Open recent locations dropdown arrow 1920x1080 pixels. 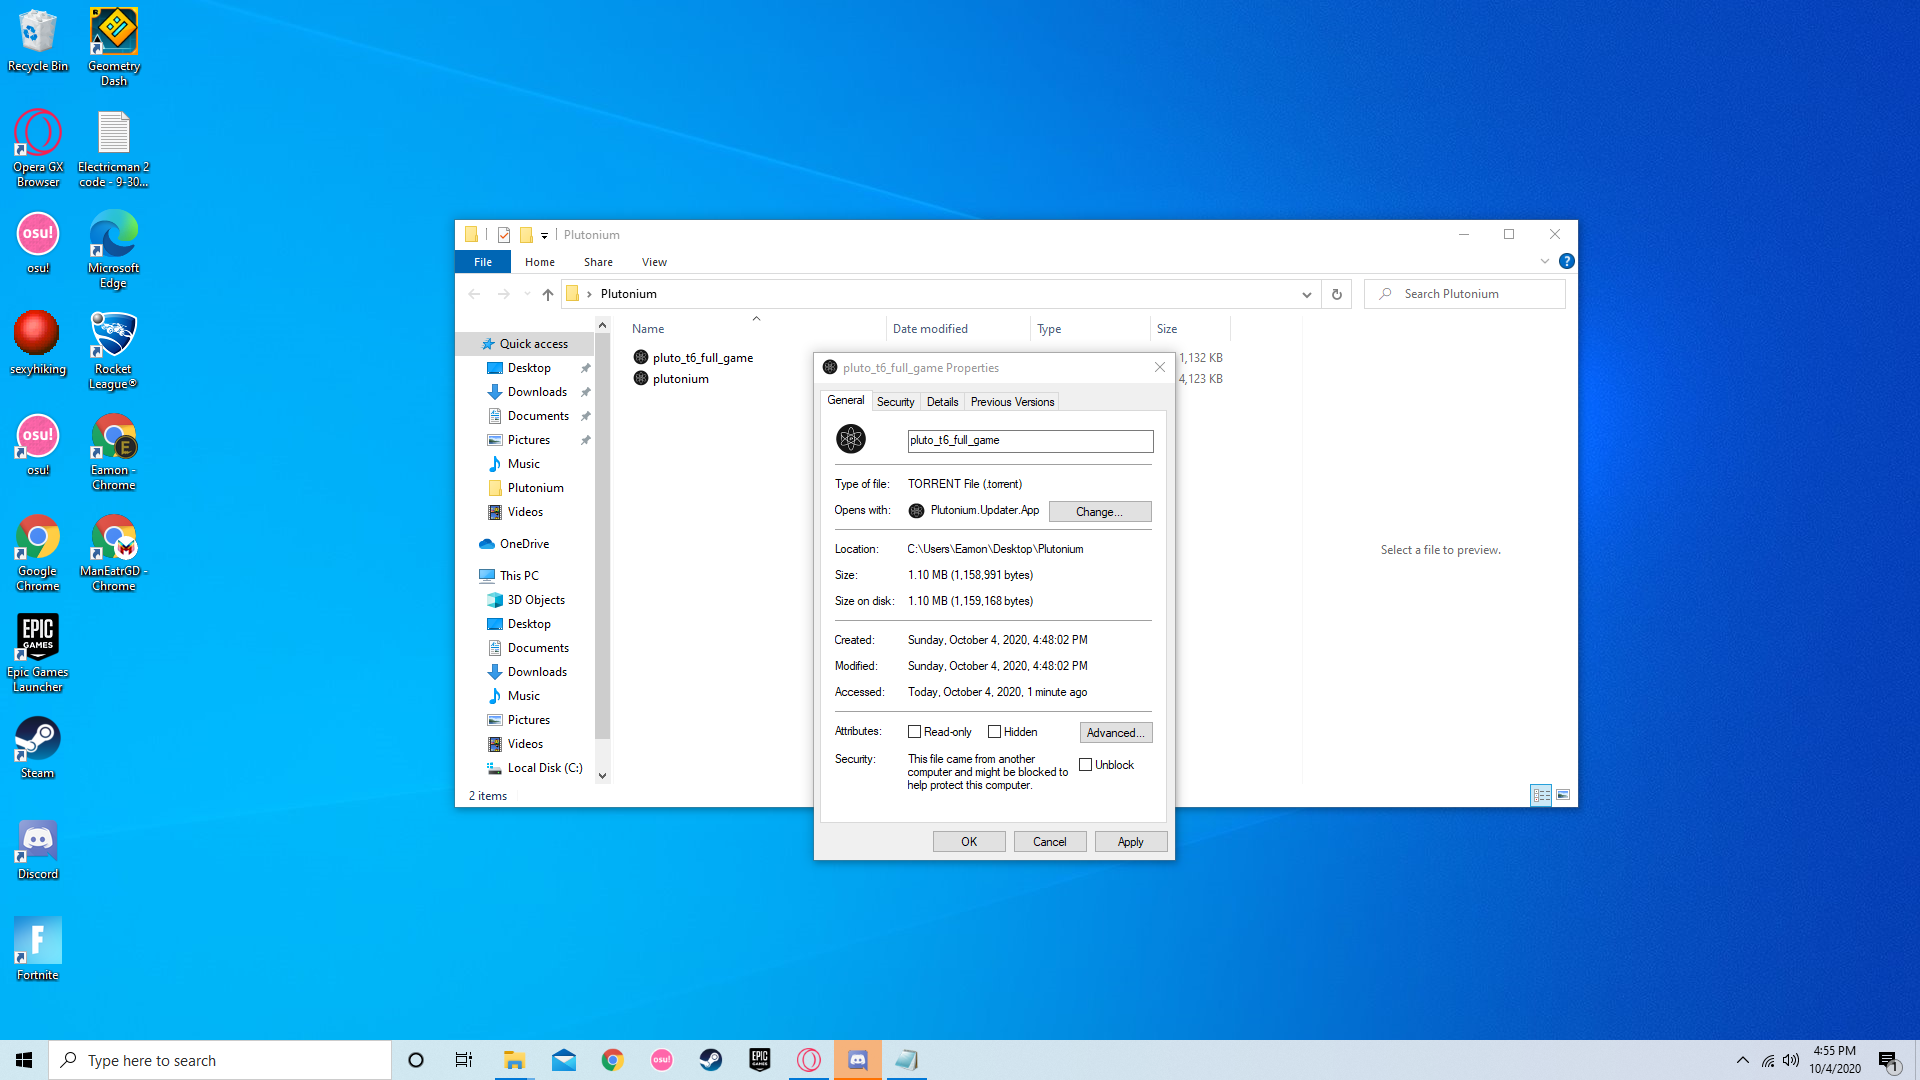[x=527, y=294]
